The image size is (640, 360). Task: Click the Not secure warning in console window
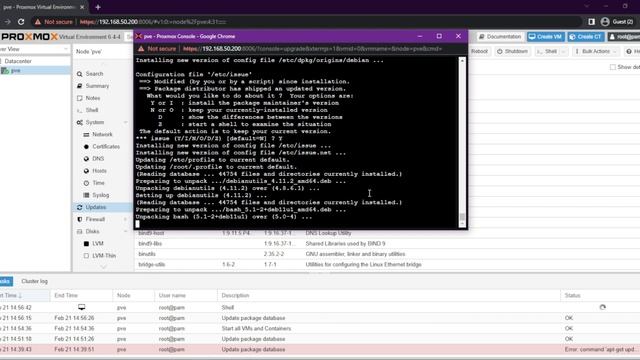tap(157, 49)
